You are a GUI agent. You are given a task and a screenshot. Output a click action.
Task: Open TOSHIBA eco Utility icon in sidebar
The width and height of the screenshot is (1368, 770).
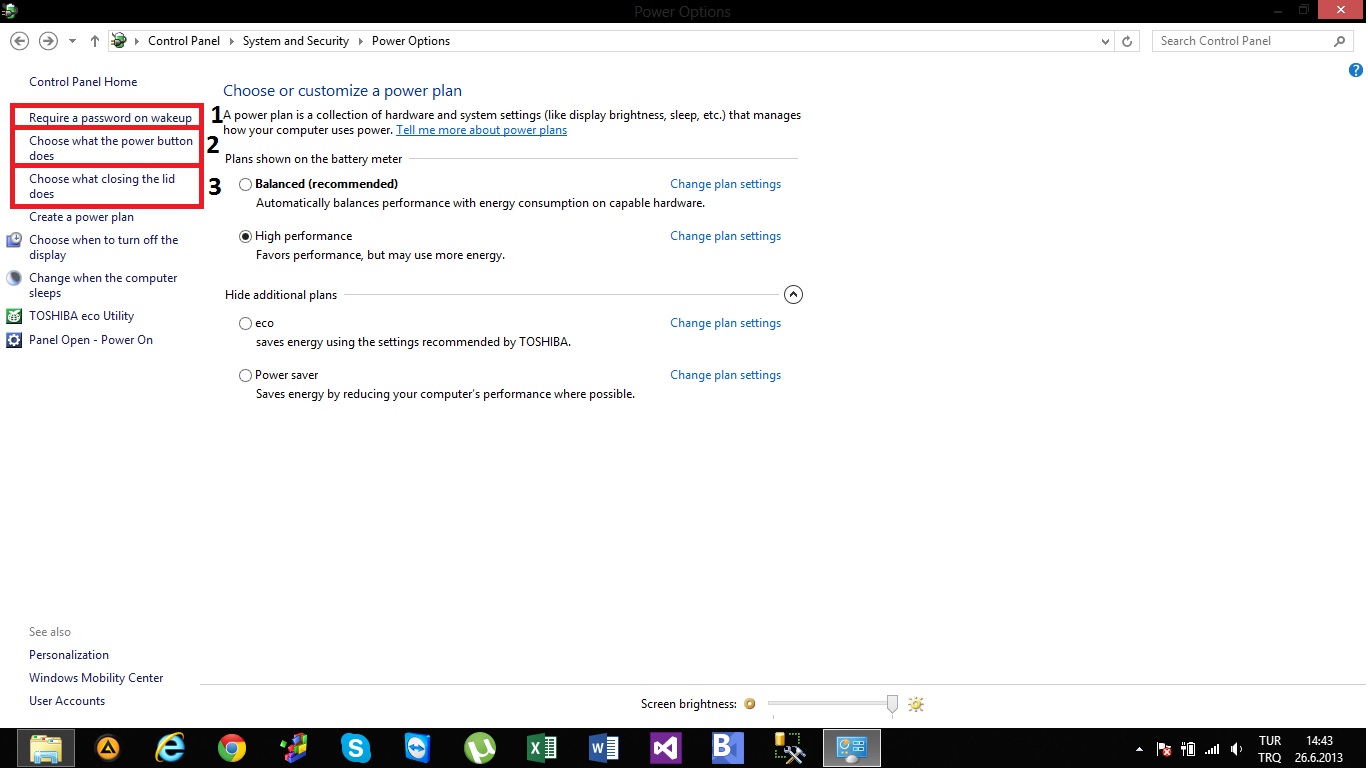coord(14,316)
